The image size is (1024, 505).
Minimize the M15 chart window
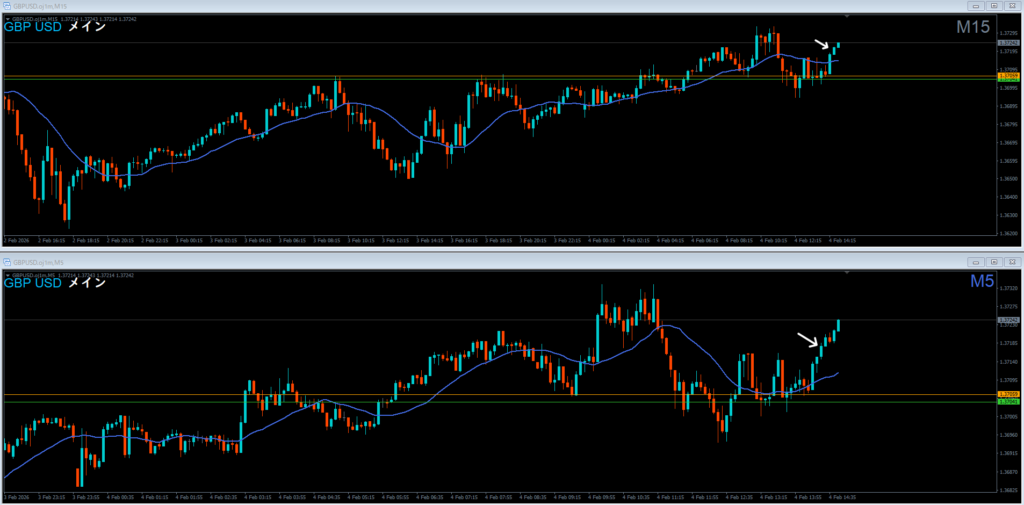click(977, 6)
